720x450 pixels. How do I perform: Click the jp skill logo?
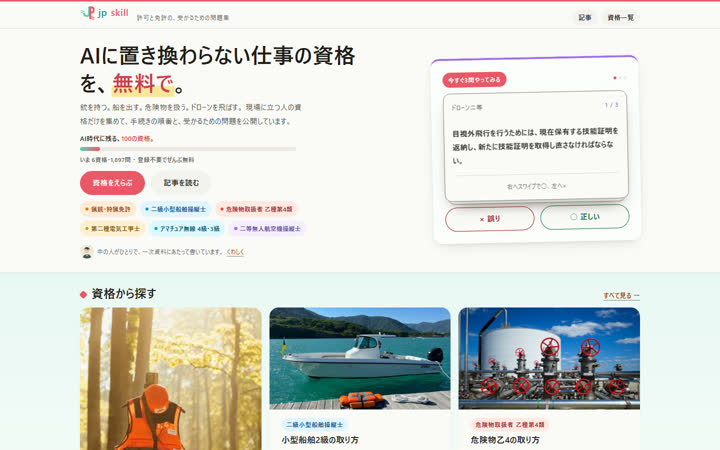105,13
